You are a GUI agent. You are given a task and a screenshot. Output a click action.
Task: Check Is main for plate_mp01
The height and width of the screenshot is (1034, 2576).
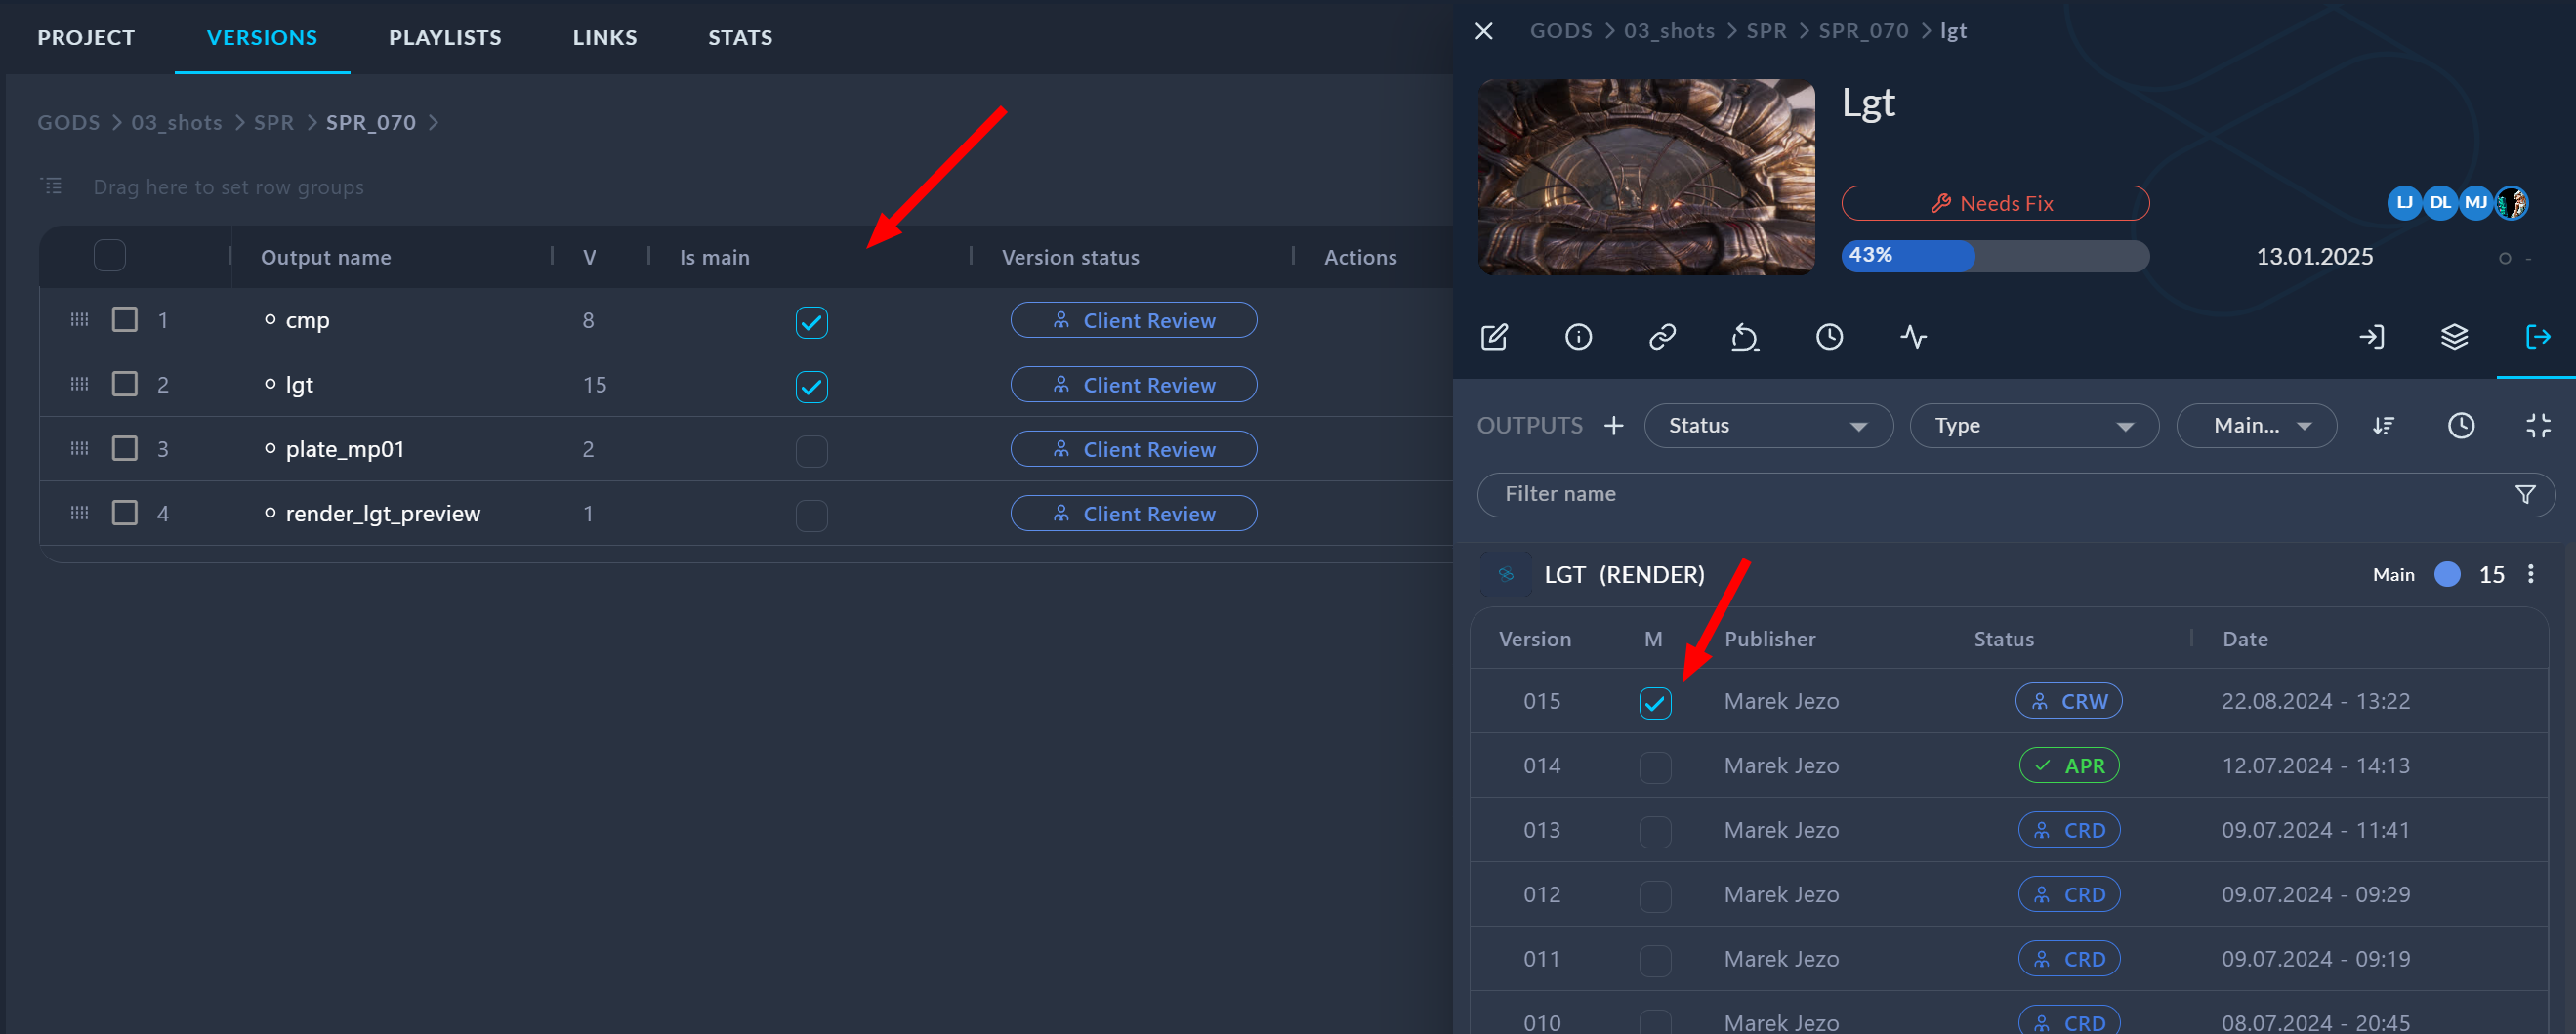[x=811, y=451]
